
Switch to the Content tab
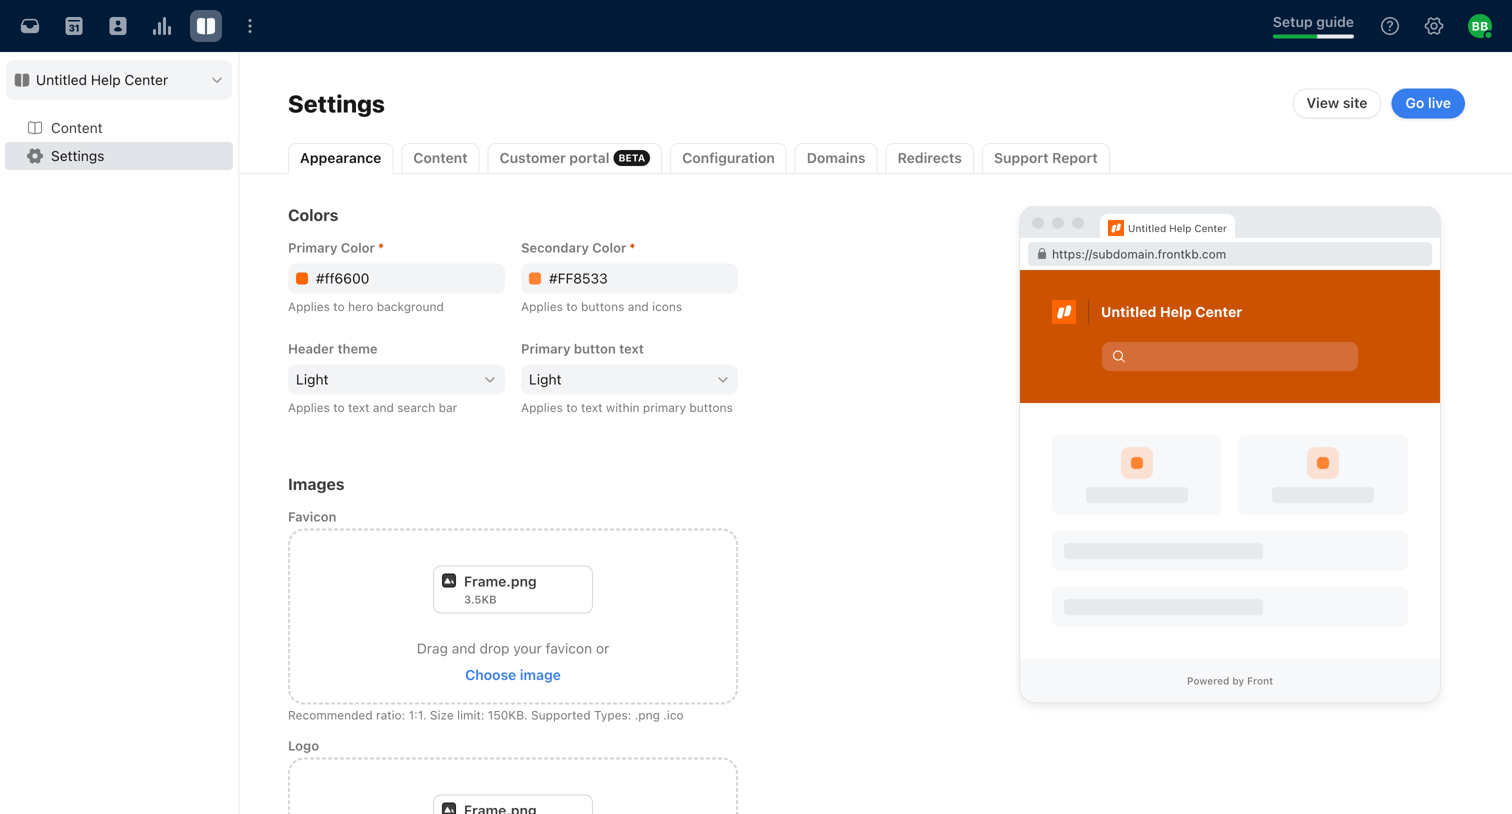440,158
